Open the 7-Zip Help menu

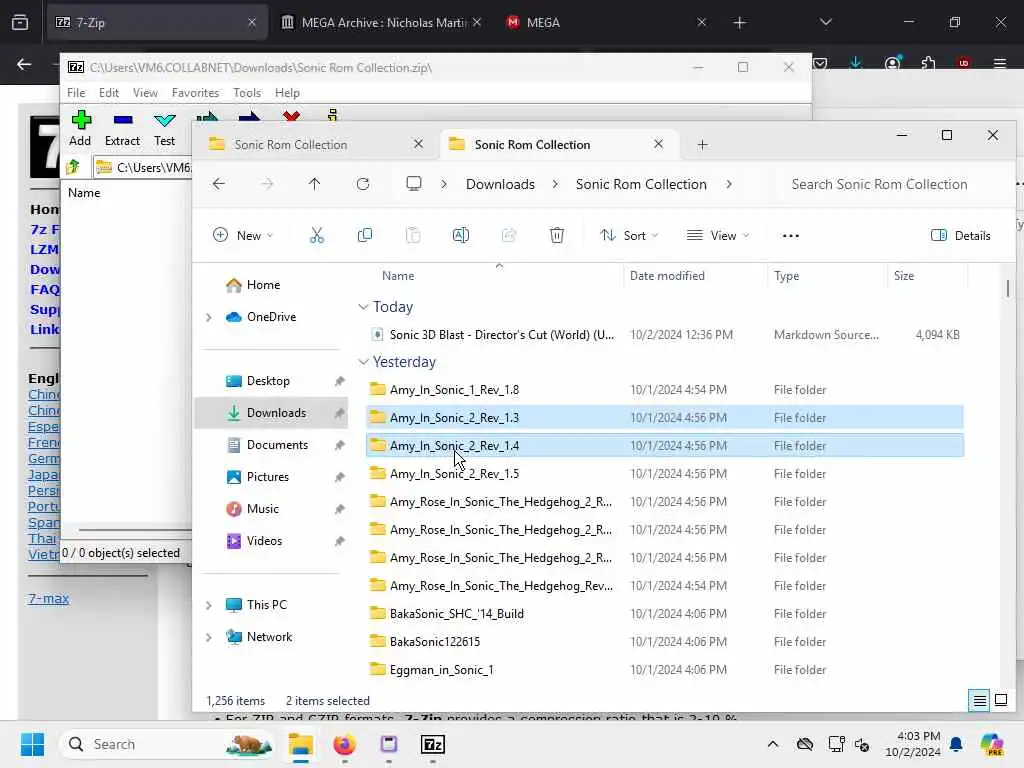[287, 93]
